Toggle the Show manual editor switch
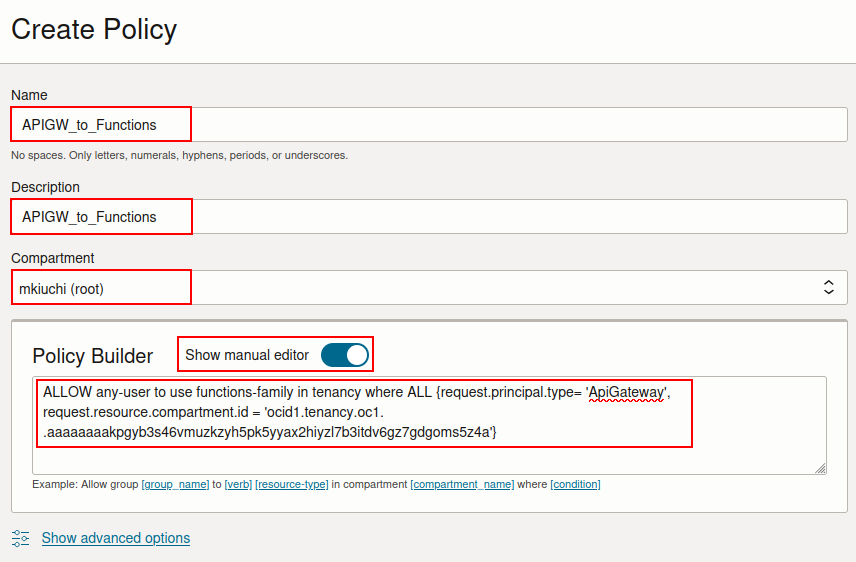 344,355
